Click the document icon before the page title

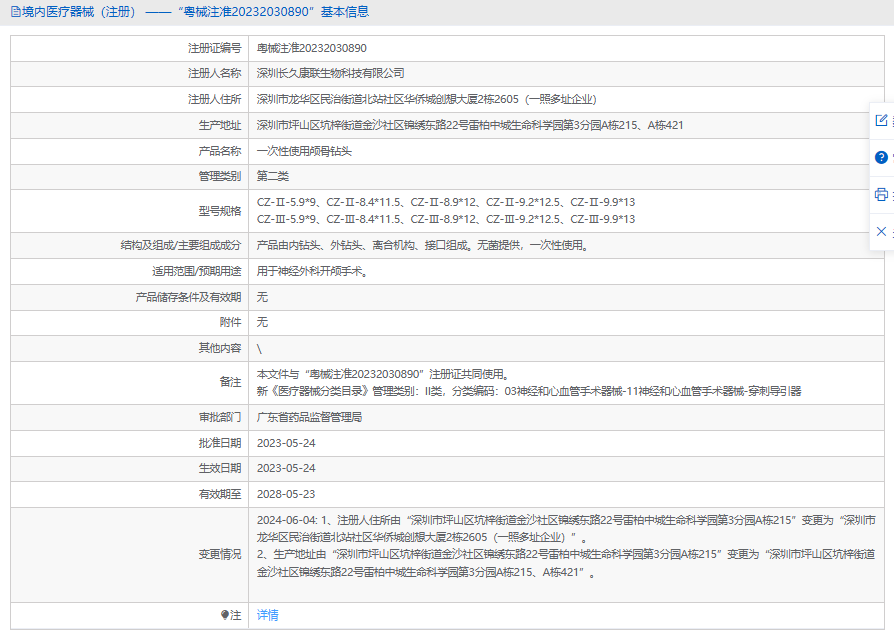(16, 11)
